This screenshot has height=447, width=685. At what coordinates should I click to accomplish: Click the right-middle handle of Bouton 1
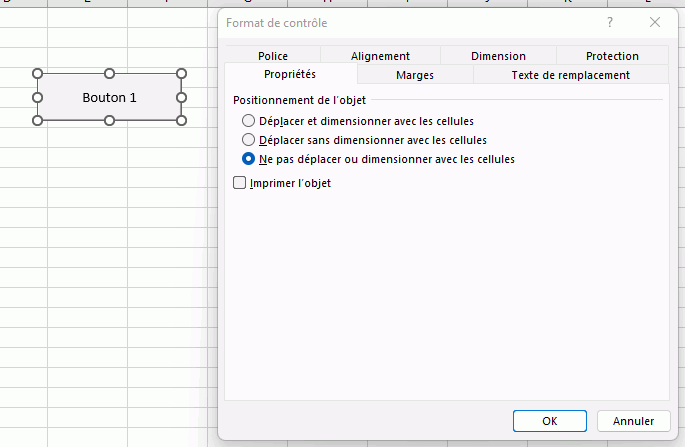click(182, 97)
